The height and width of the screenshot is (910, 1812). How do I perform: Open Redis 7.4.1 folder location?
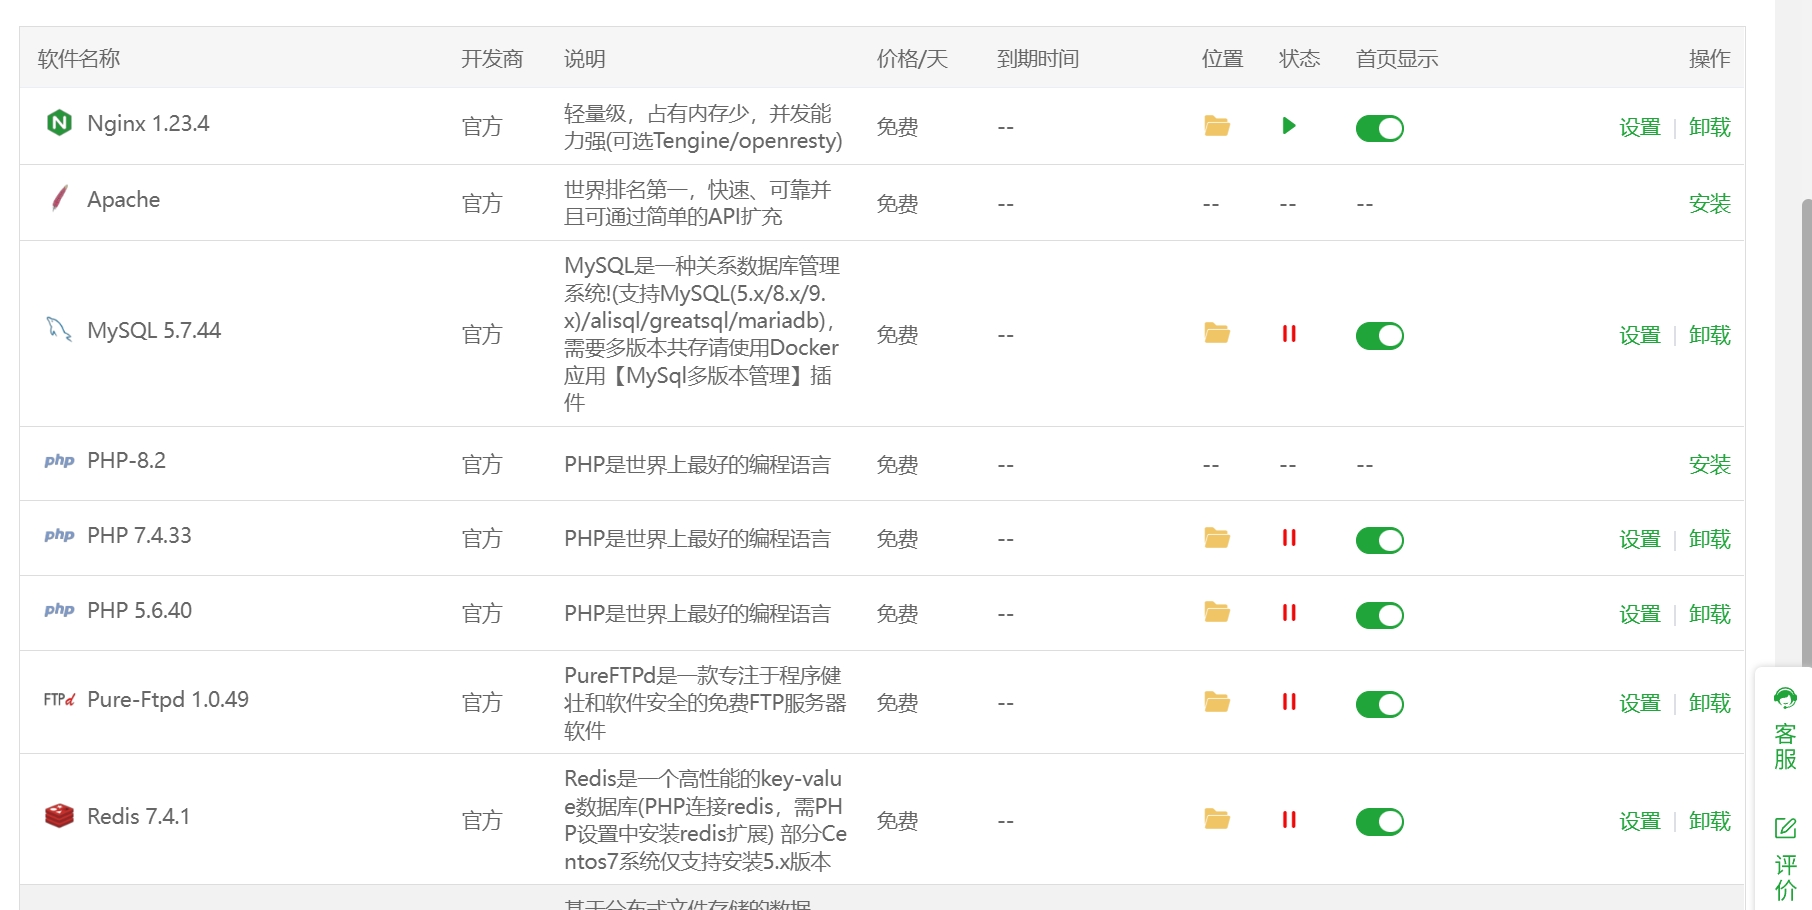click(x=1217, y=819)
